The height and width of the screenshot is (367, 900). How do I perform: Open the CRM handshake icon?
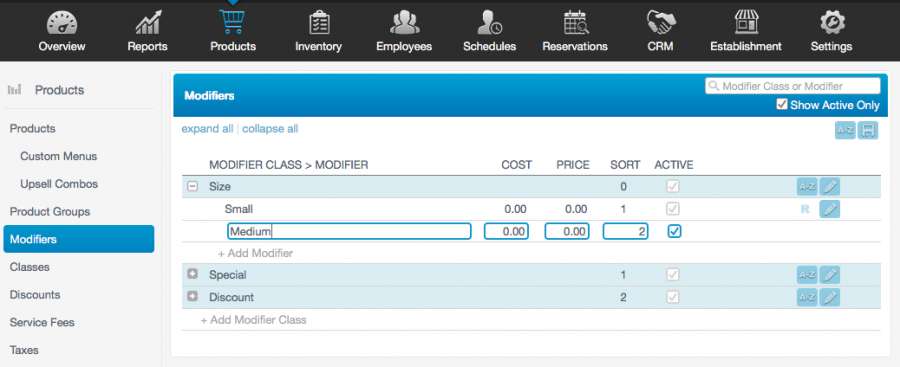click(x=661, y=24)
